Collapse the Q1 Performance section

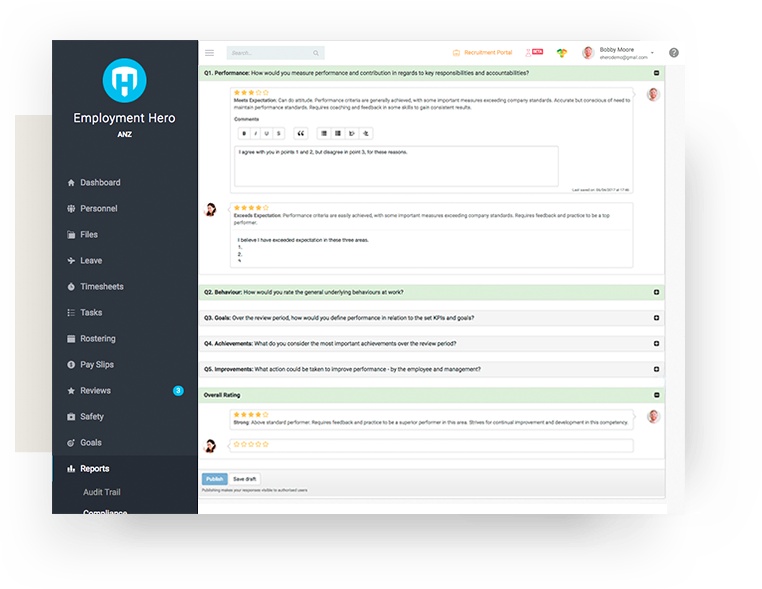pyautogui.click(x=657, y=73)
